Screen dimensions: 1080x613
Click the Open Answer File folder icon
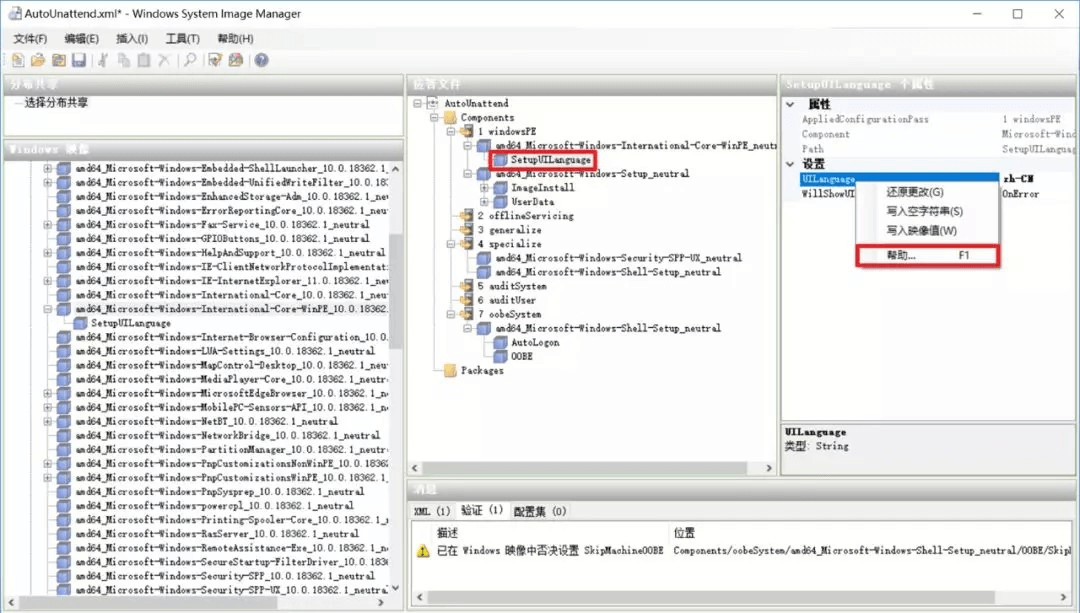click(37, 61)
